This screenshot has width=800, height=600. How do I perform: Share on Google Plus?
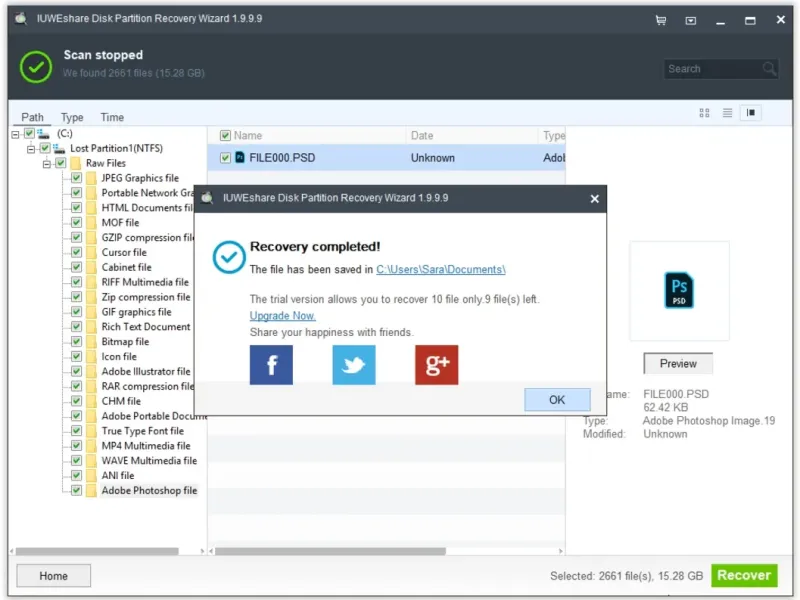[x=436, y=365]
